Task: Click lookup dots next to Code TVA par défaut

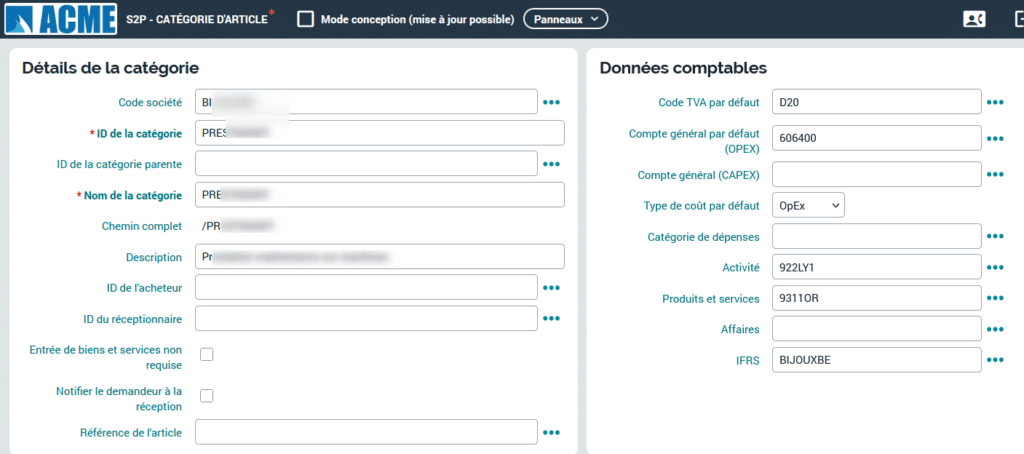Action: [x=995, y=102]
